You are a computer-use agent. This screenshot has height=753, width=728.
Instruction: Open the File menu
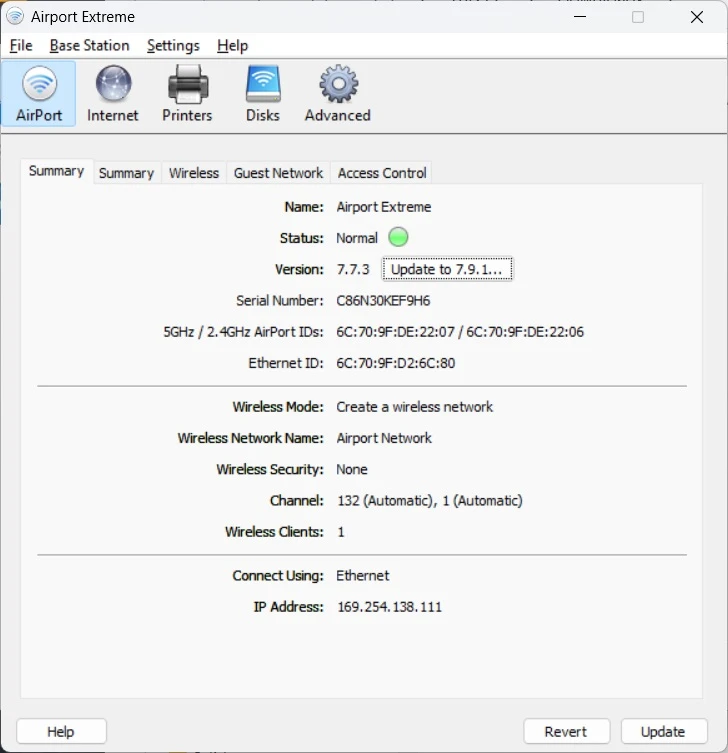(x=21, y=46)
